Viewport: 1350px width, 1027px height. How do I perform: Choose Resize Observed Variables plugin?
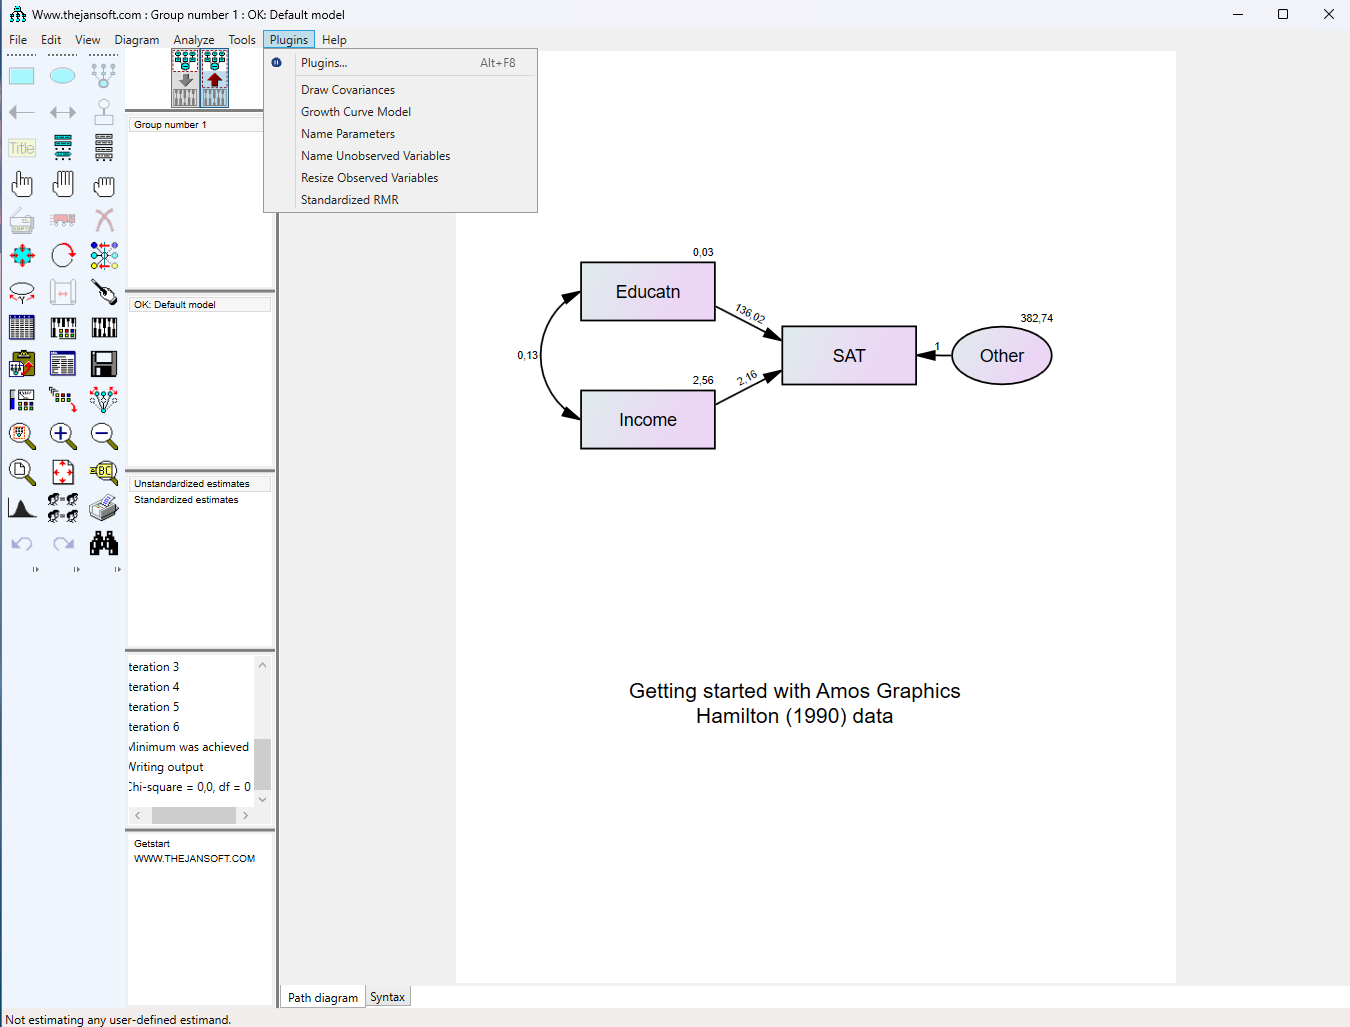[400, 178]
